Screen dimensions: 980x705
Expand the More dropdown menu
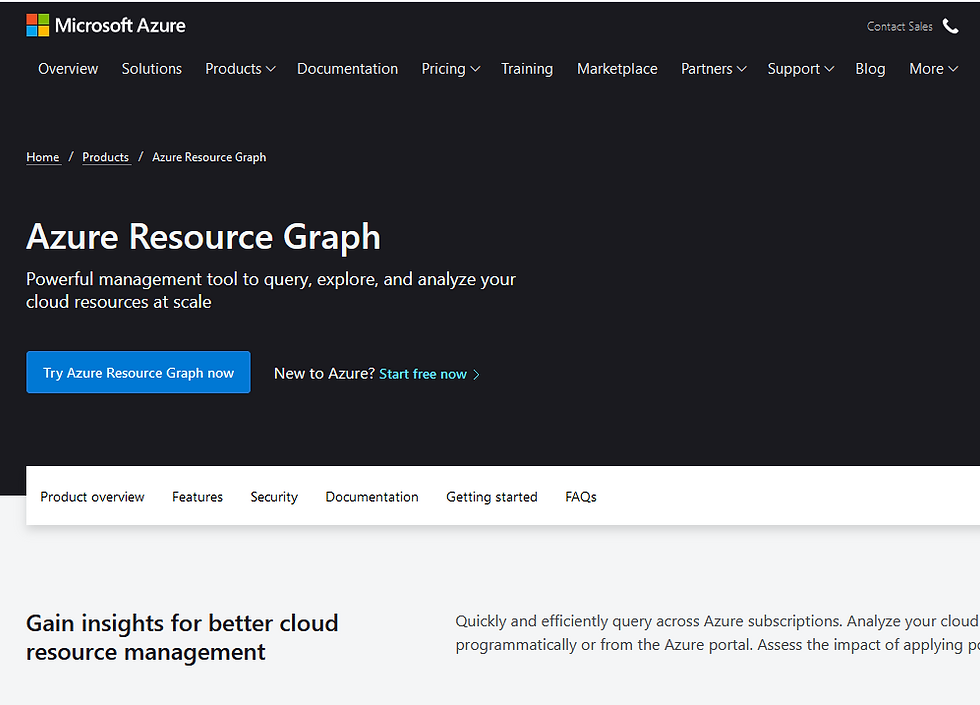(x=933, y=69)
